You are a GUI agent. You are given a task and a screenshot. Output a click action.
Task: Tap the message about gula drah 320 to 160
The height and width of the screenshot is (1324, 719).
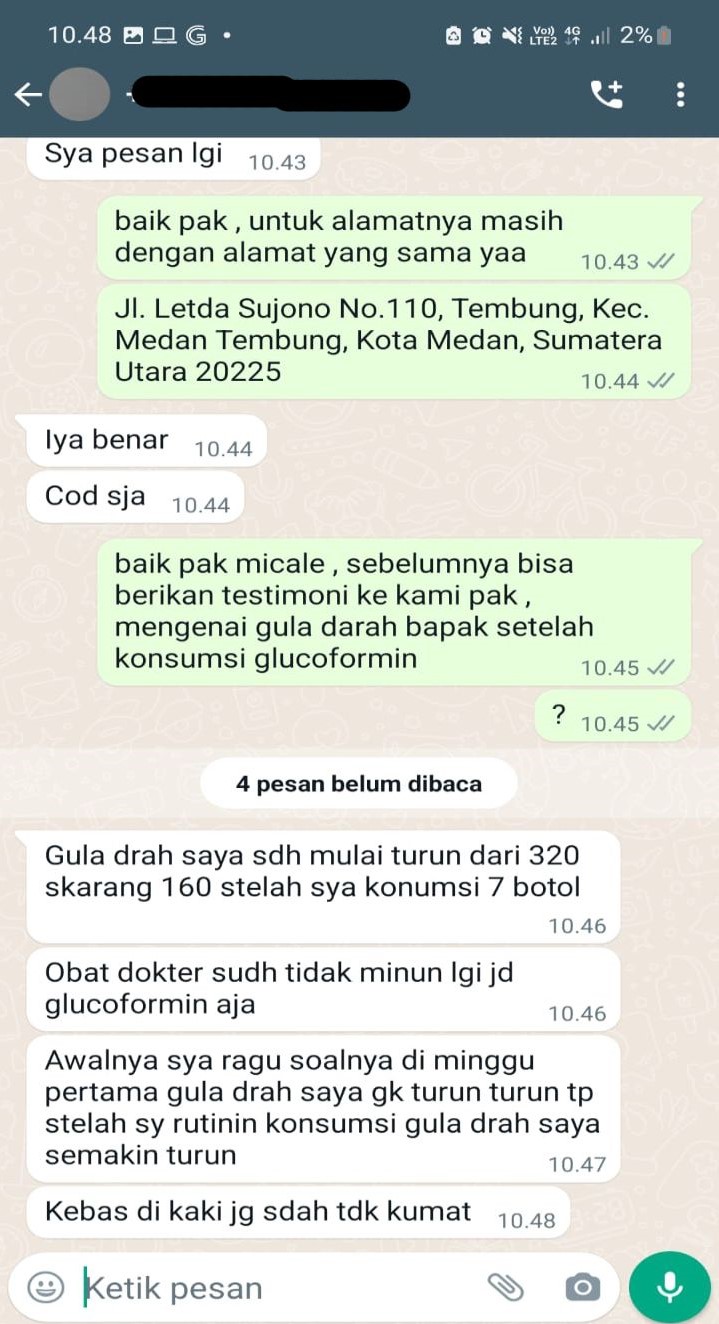pos(323,886)
